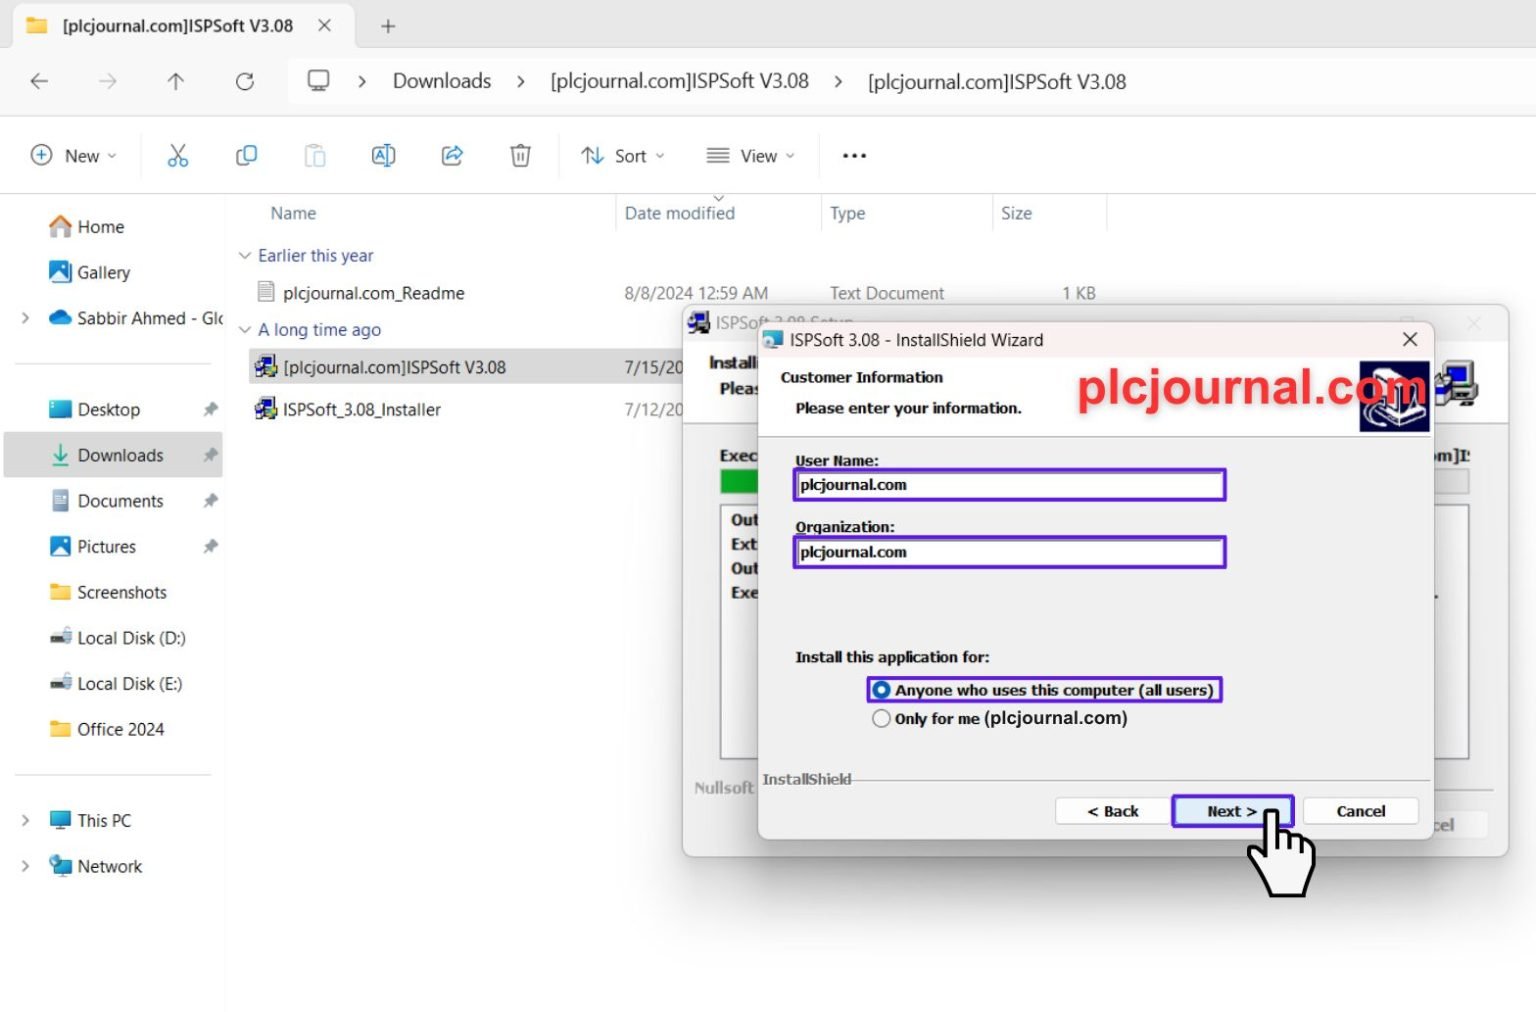Click inside the User Name field
The image size is (1536, 1012).
tap(1008, 484)
